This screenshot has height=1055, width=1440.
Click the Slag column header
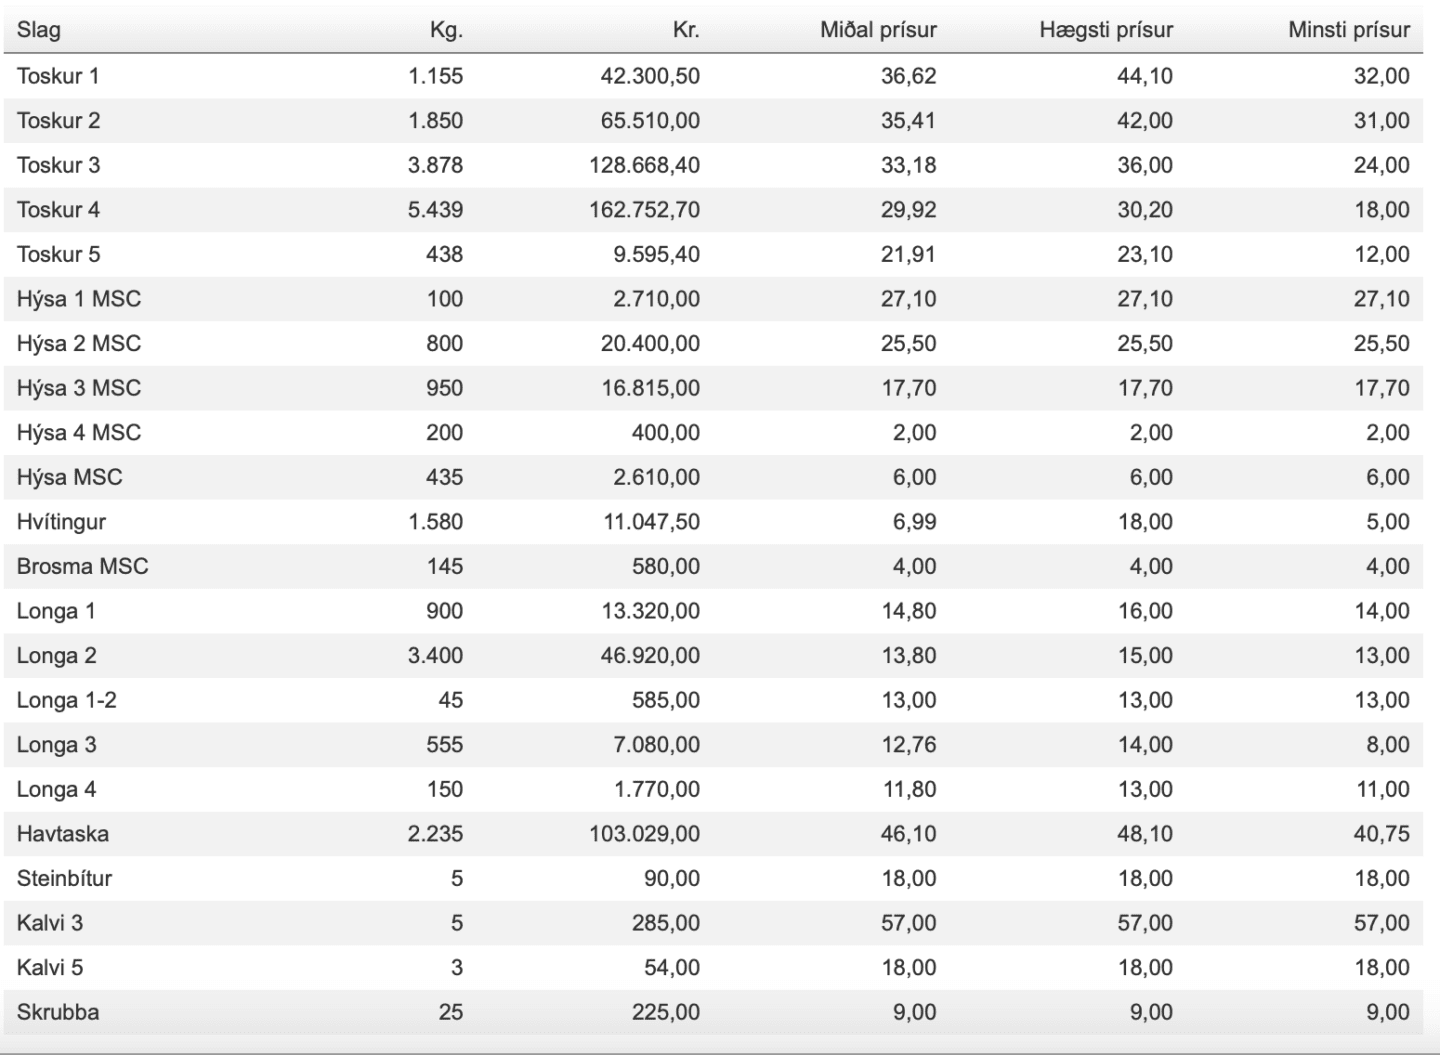click(39, 30)
